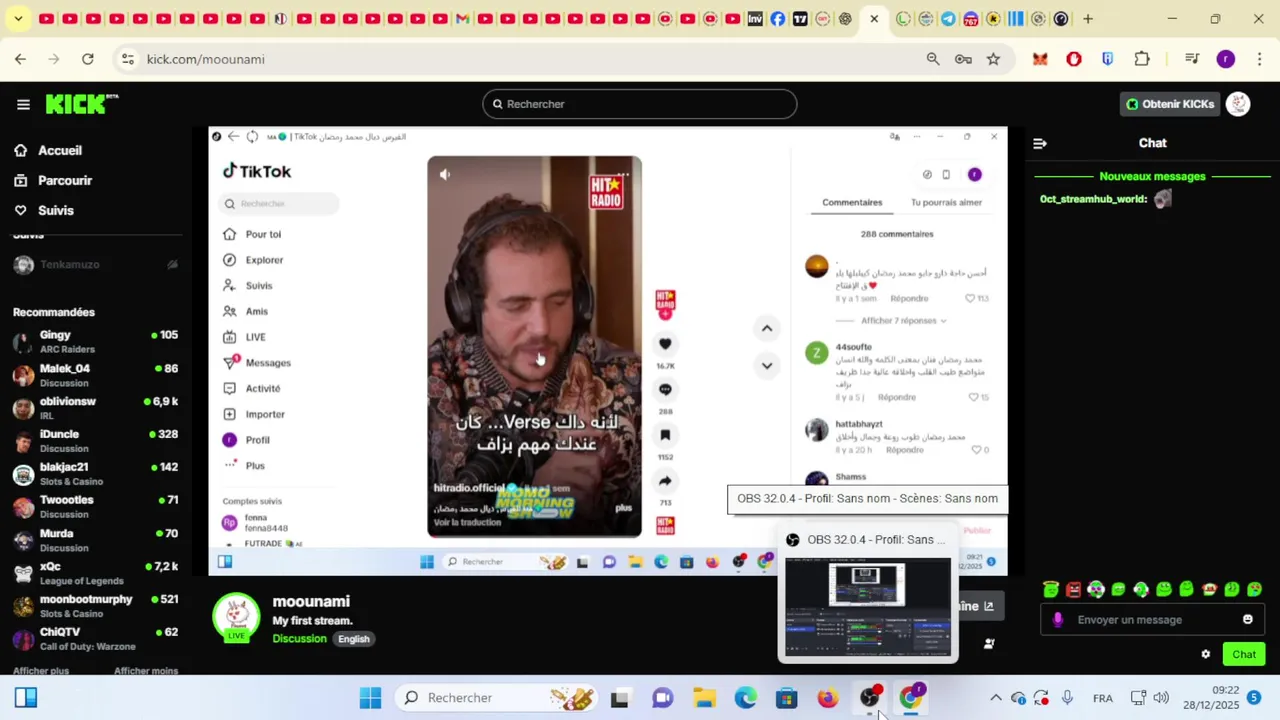The image size is (1280, 720).
Task: Open Firefox from the taskbar
Action: (x=828, y=697)
